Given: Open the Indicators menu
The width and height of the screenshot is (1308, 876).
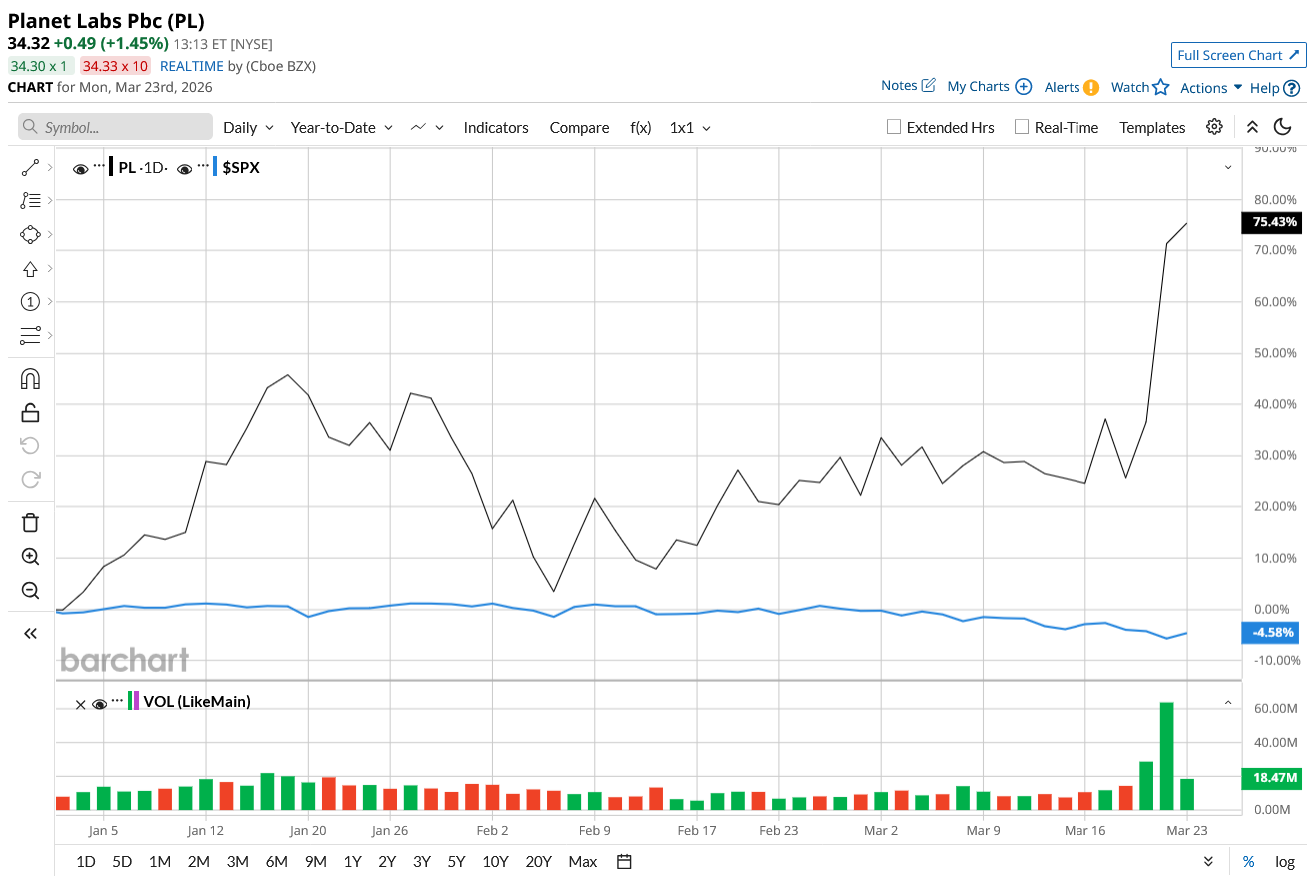Looking at the screenshot, I should point(496,127).
